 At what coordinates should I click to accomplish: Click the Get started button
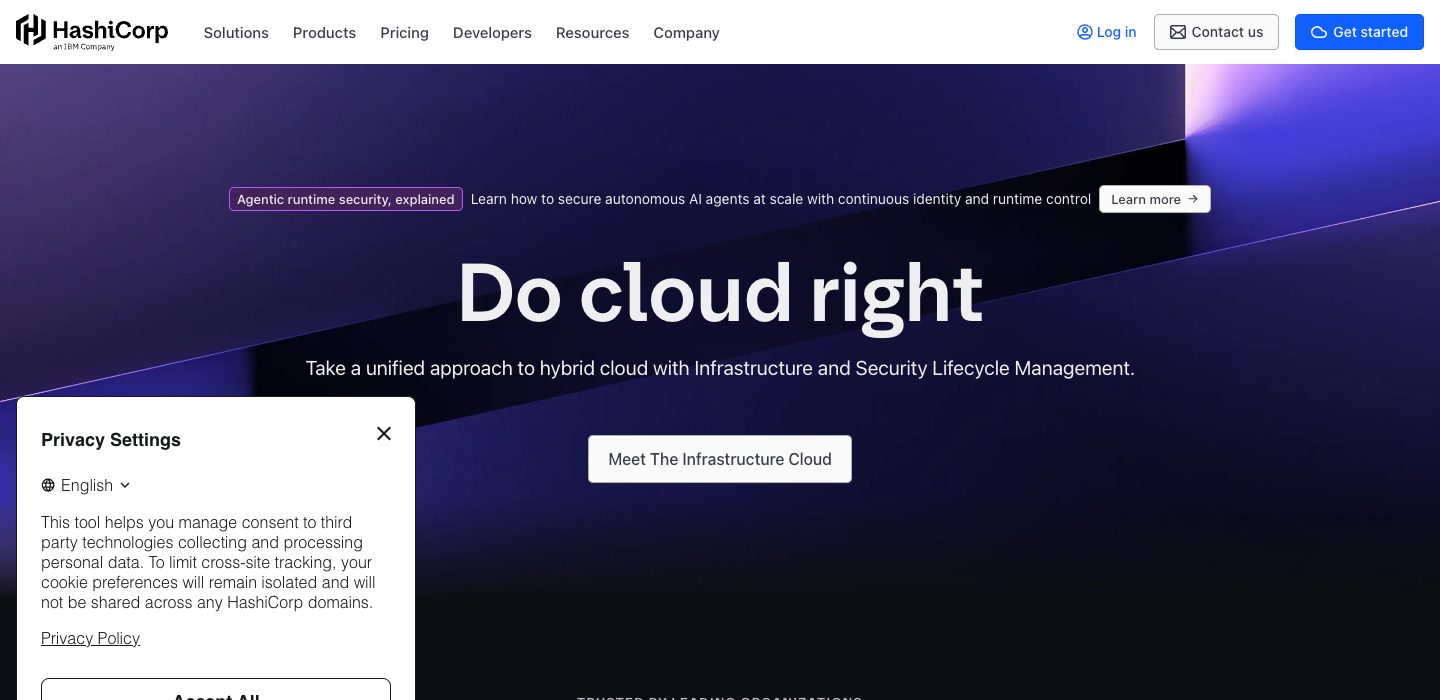(1359, 32)
